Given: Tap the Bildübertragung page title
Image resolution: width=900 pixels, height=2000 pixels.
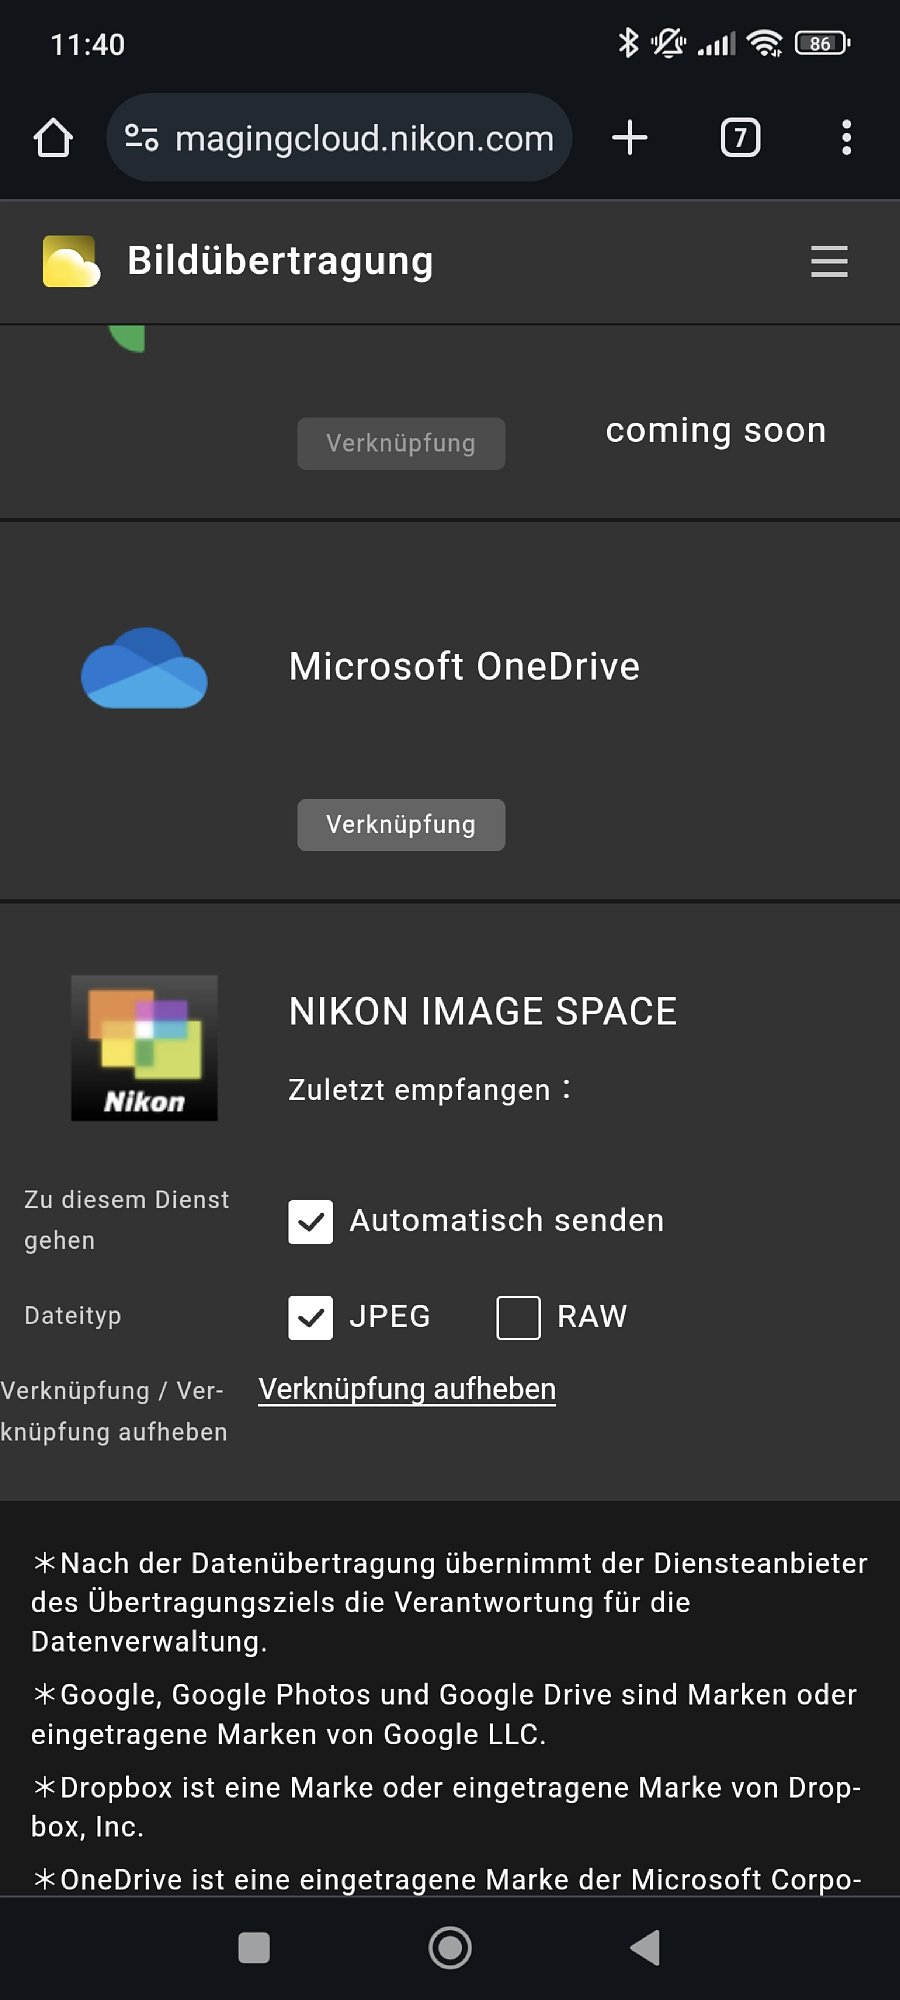Looking at the screenshot, I should [280, 261].
